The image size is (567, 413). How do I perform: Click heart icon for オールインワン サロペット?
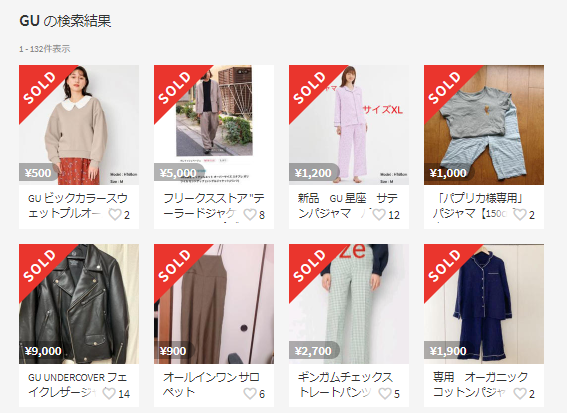pyautogui.click(x=250, y=393)
